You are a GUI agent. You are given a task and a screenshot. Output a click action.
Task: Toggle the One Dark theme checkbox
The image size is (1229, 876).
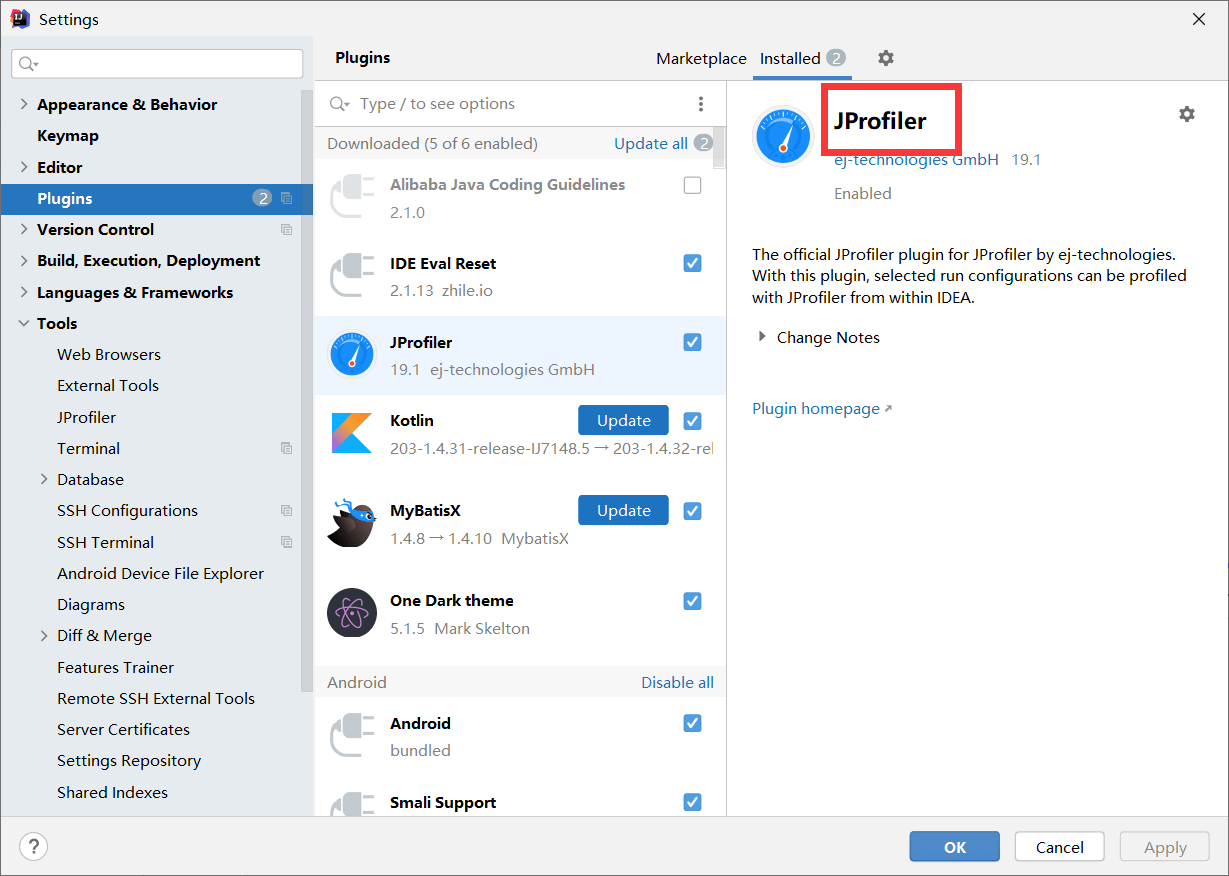(x=692, y=600)
